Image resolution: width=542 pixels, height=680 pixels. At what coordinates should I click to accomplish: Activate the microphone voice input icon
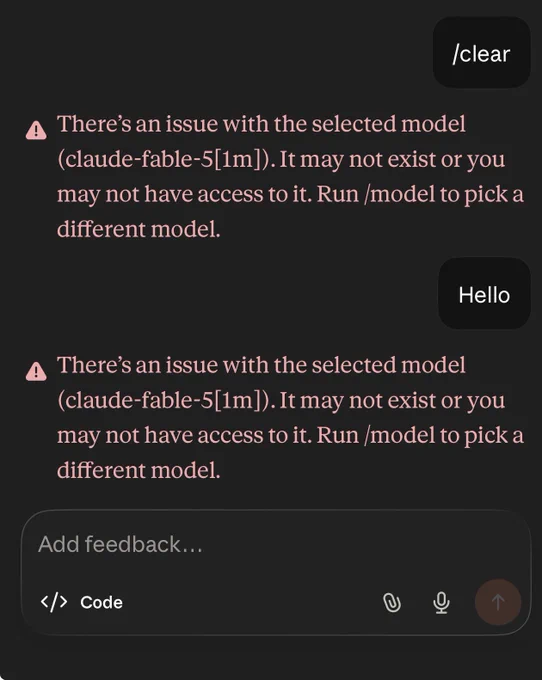[441, 602]
